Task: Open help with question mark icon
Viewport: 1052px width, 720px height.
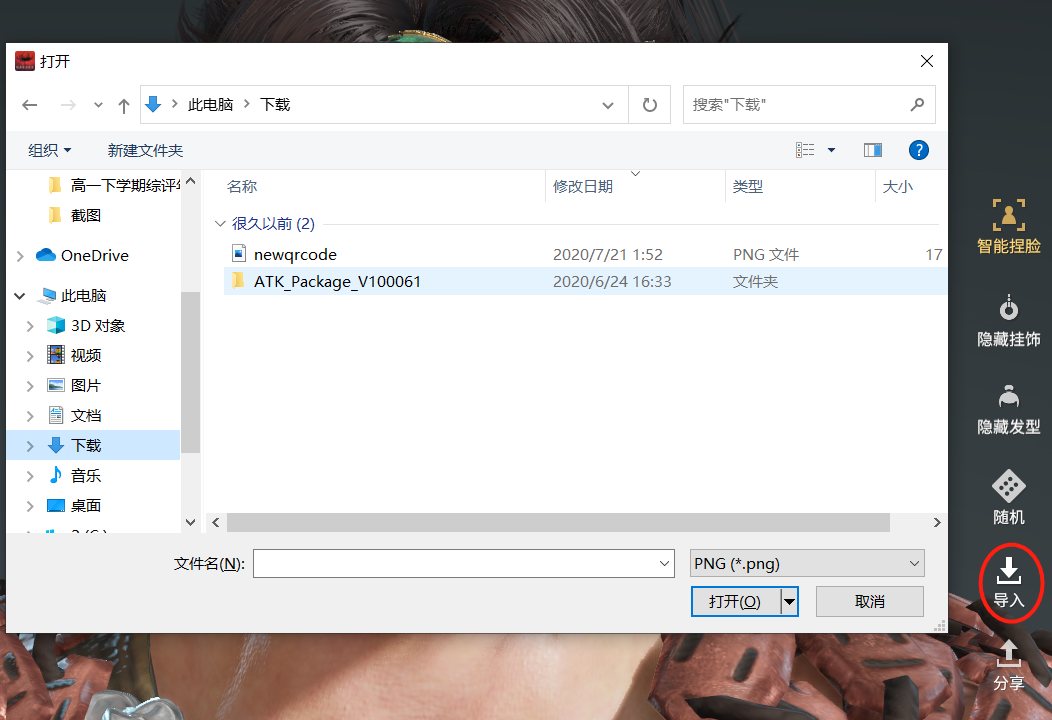Action: pos(918,150)
